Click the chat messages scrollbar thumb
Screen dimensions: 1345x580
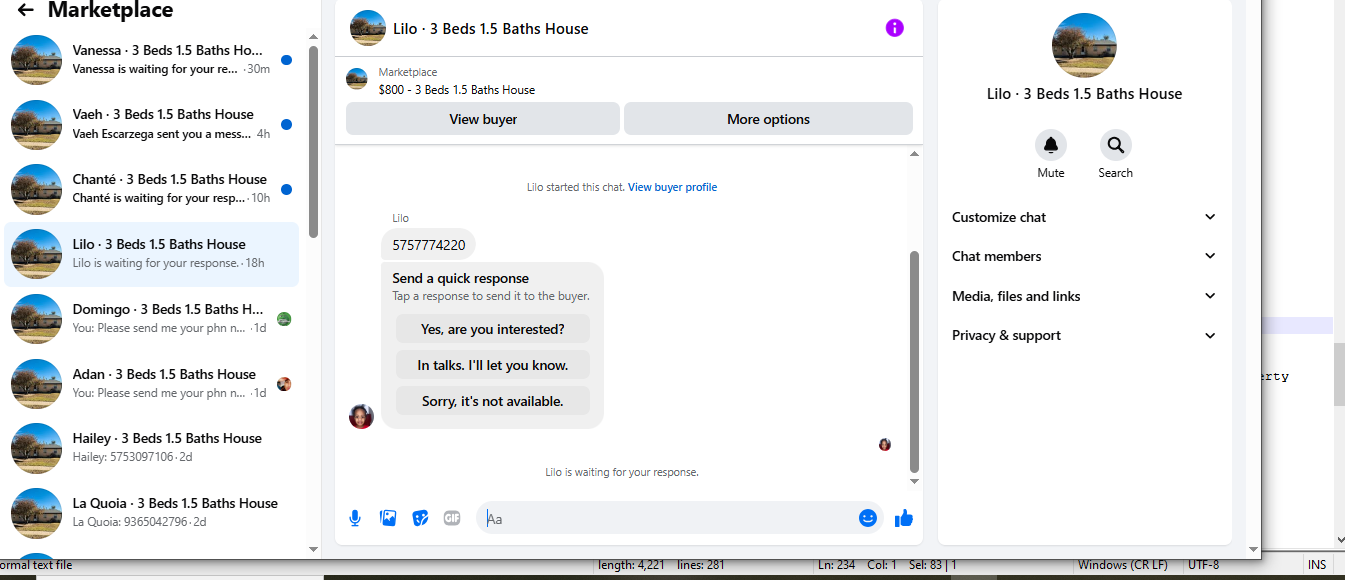coord(914,361)
